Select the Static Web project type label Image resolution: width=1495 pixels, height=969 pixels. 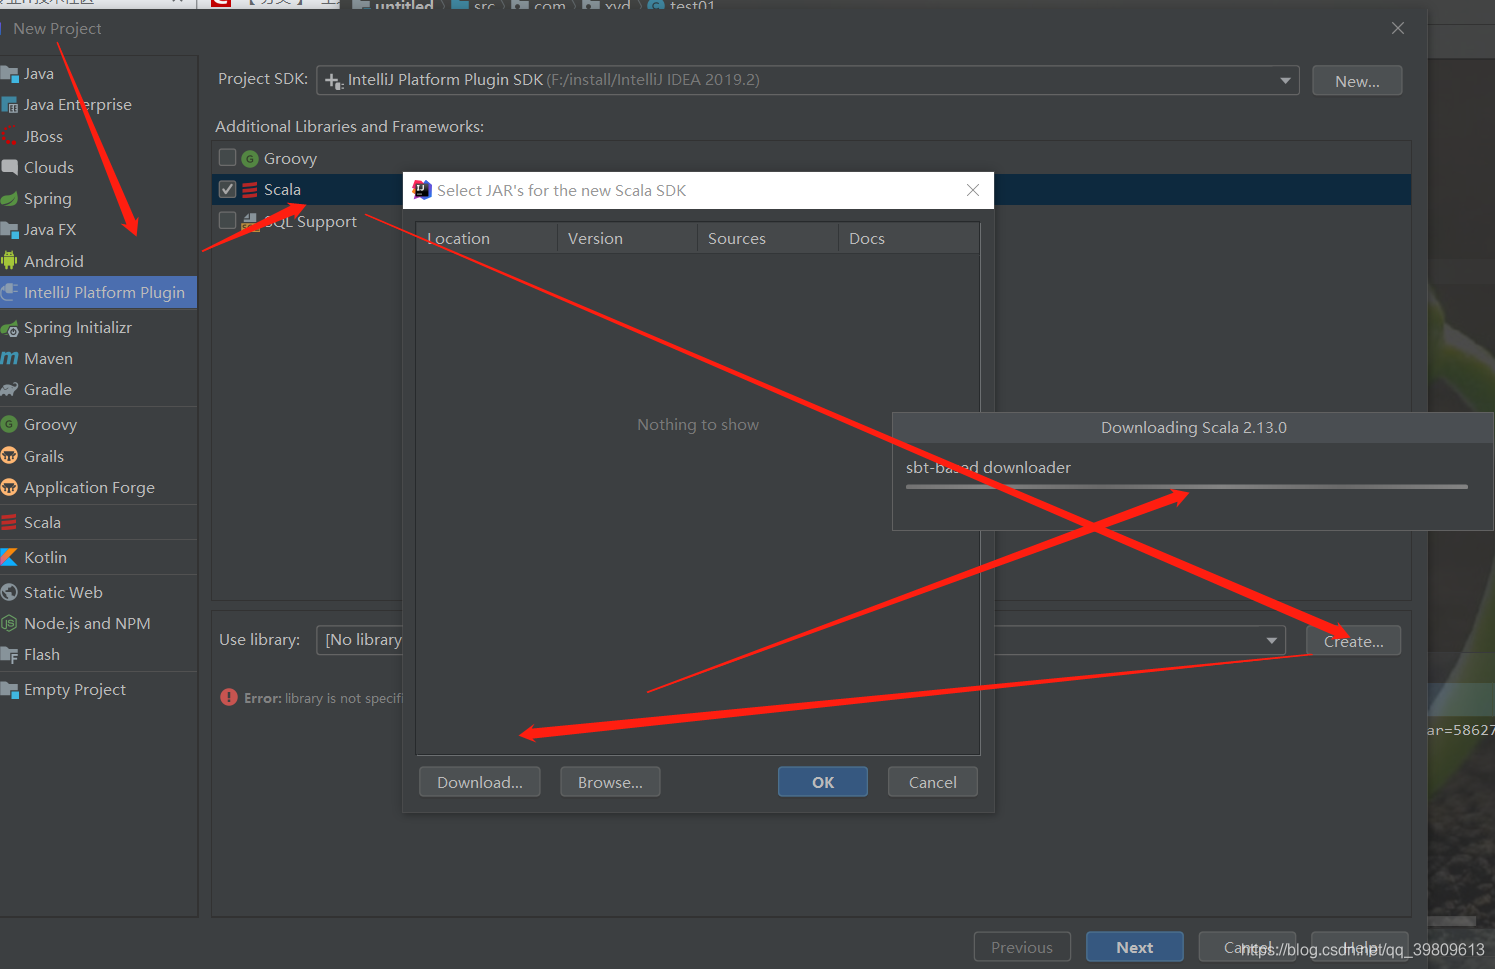point(63,592)
